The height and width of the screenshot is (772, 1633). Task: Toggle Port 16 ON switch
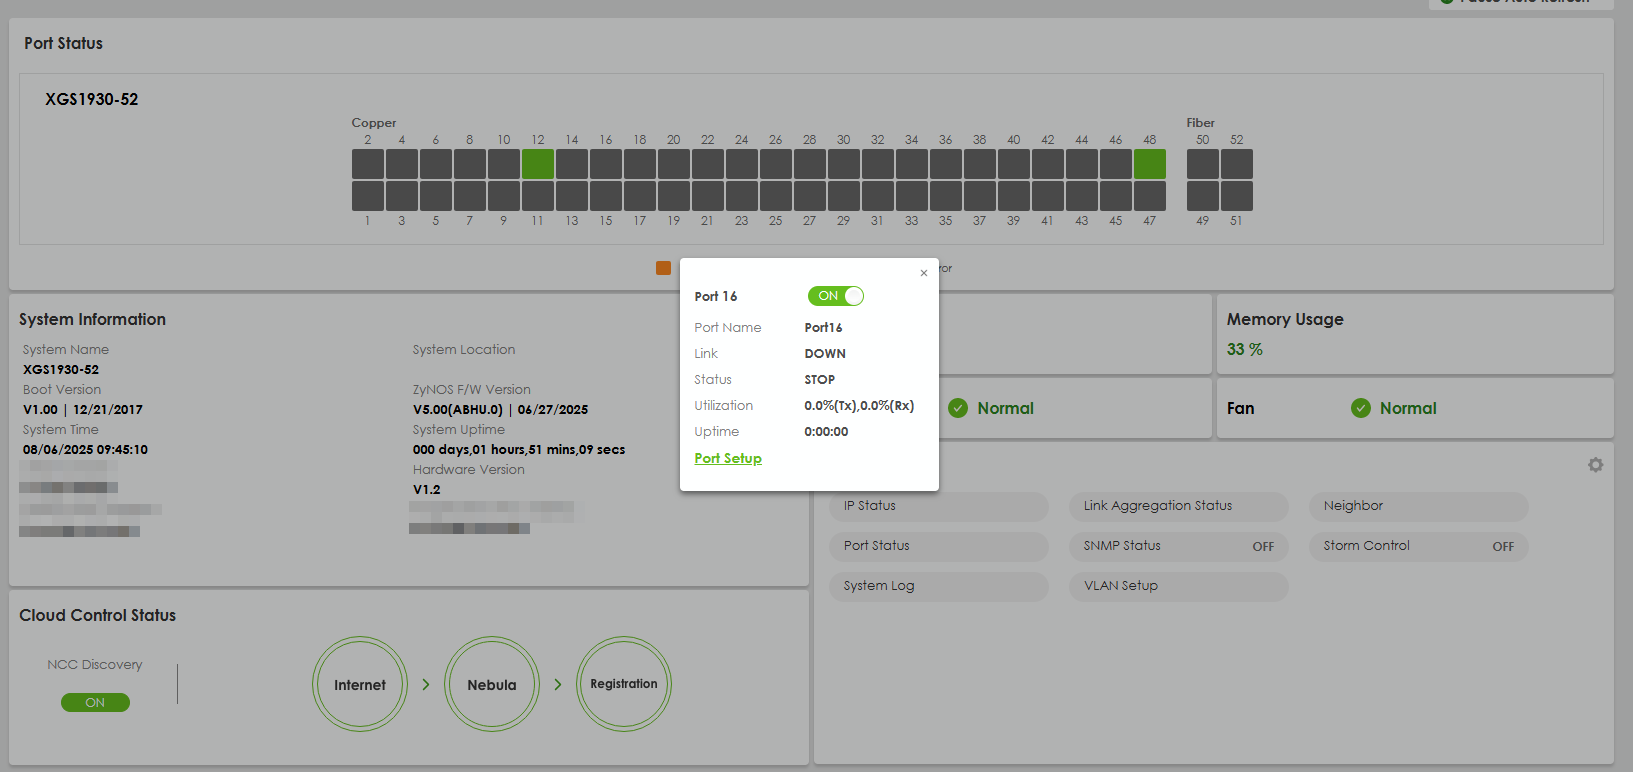pos(836,296)
